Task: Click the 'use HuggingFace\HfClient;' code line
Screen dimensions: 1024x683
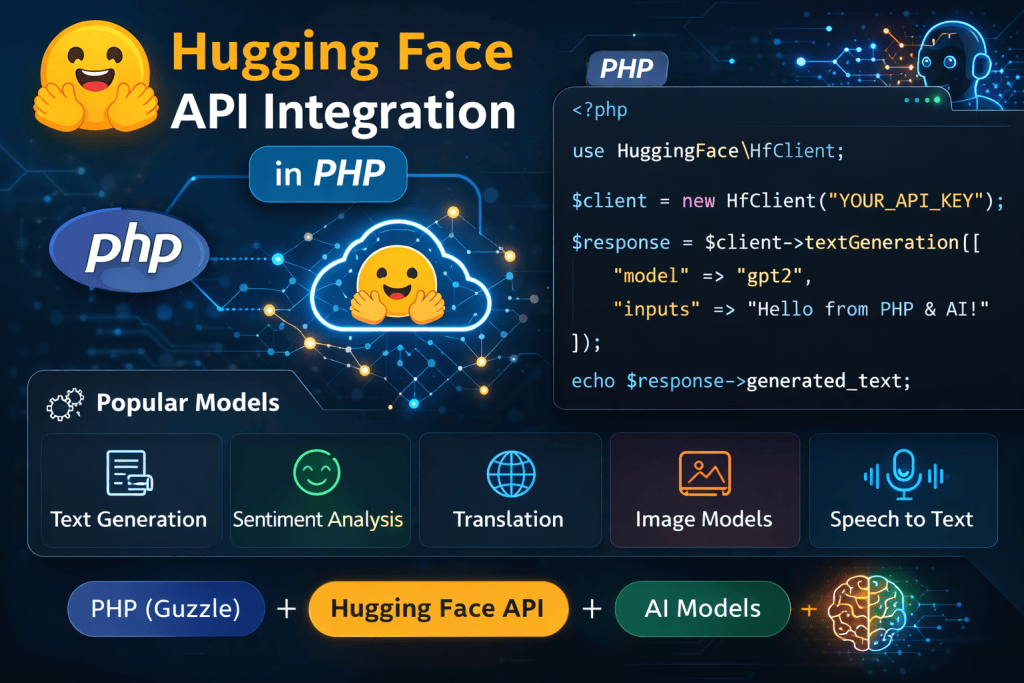Action: pos(708,151)
